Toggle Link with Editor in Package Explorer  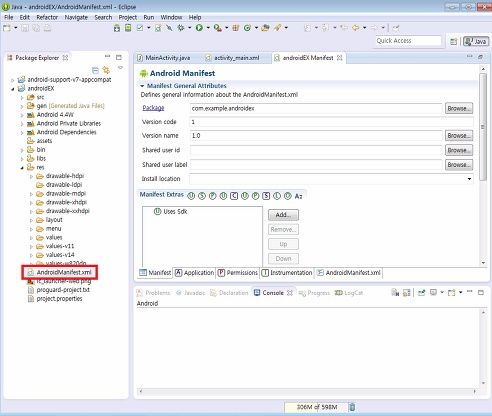click(x=106, y=70)
